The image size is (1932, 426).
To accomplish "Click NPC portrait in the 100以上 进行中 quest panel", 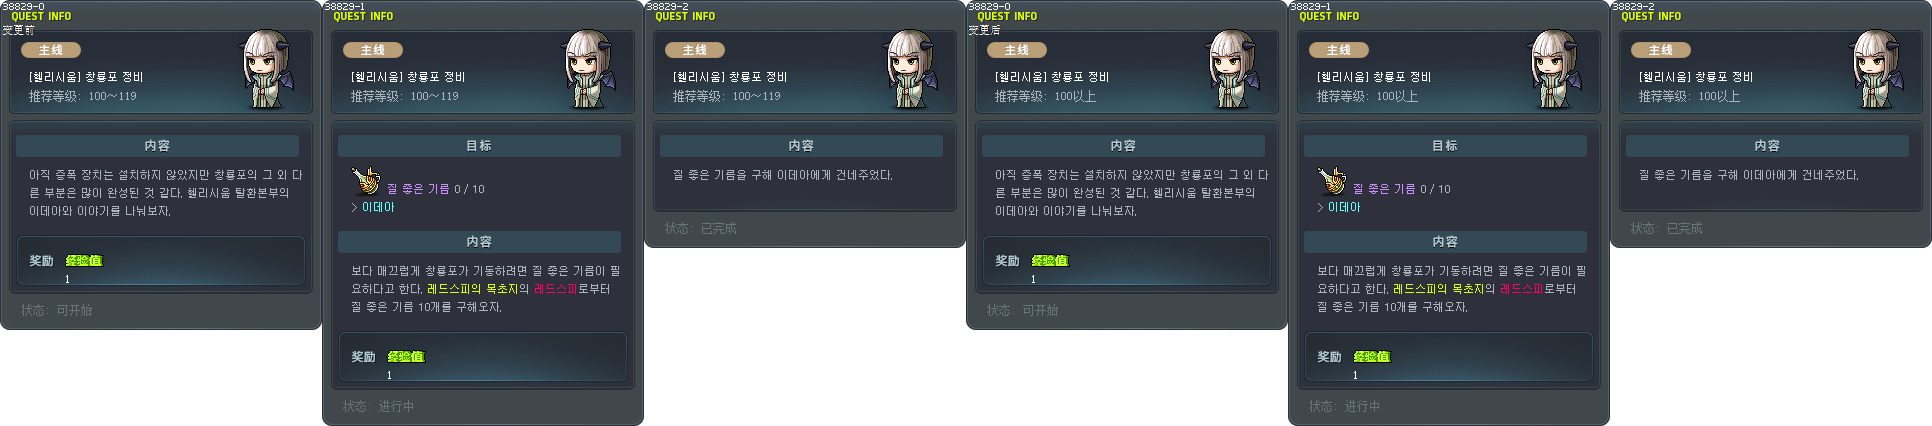I will [x=1556, y=69].
